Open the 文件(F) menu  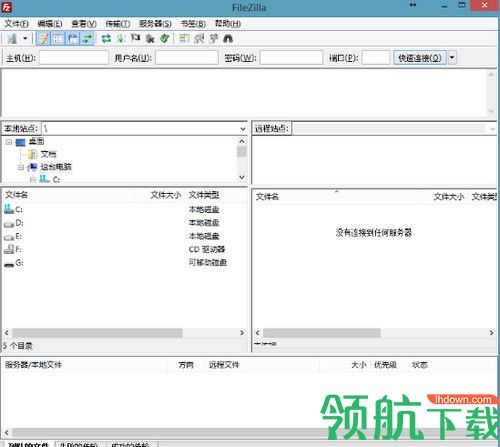(x=17, y=24)
